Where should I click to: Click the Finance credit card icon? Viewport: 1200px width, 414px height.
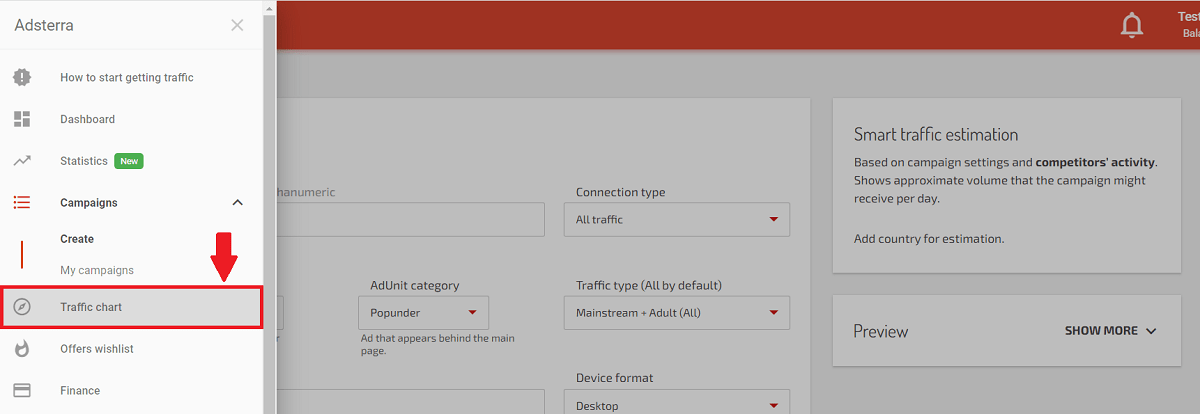[22, 391]
